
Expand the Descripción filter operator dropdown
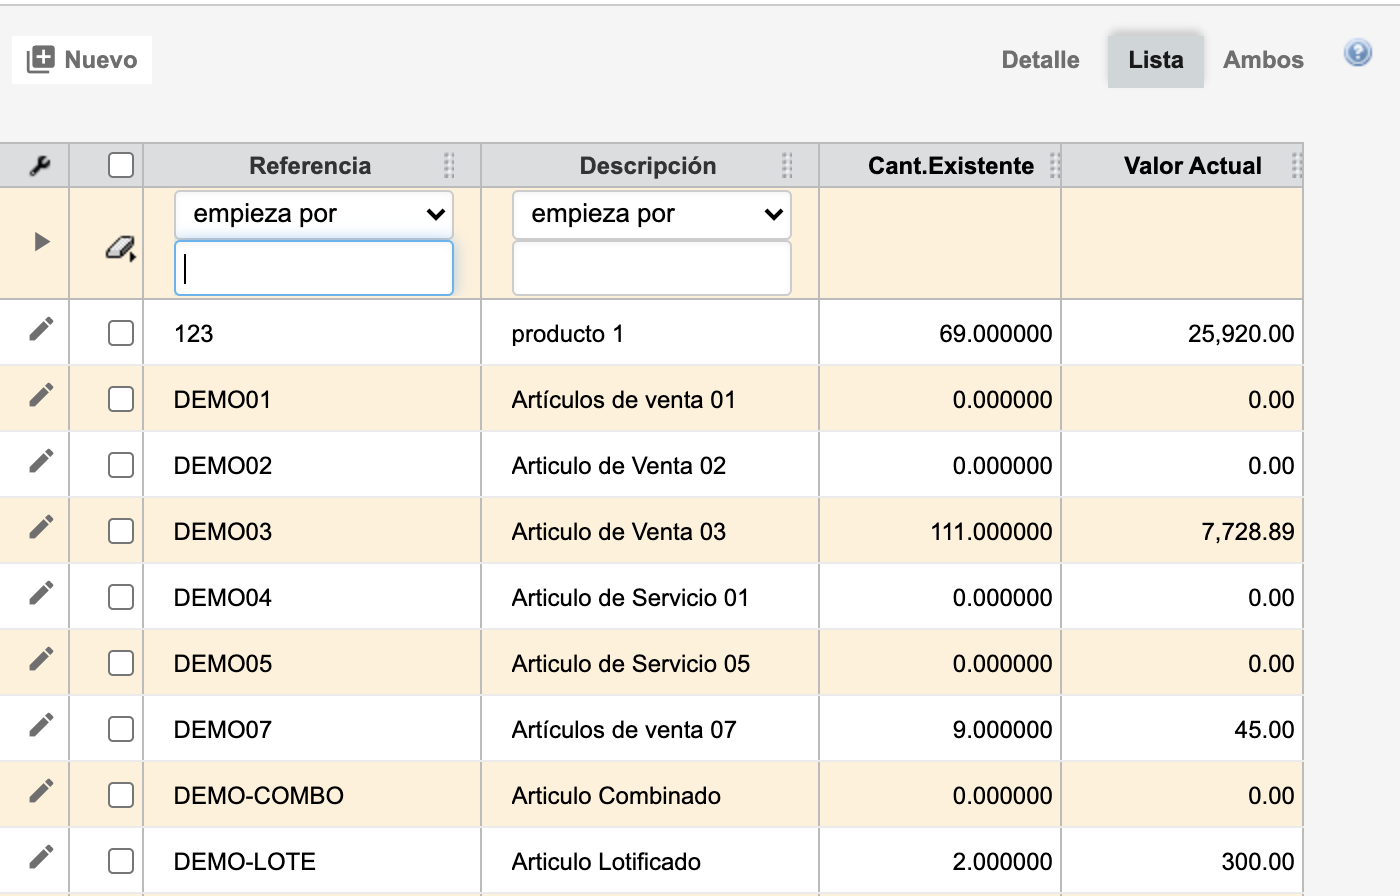pyautogui.click(x=652, y=214)
